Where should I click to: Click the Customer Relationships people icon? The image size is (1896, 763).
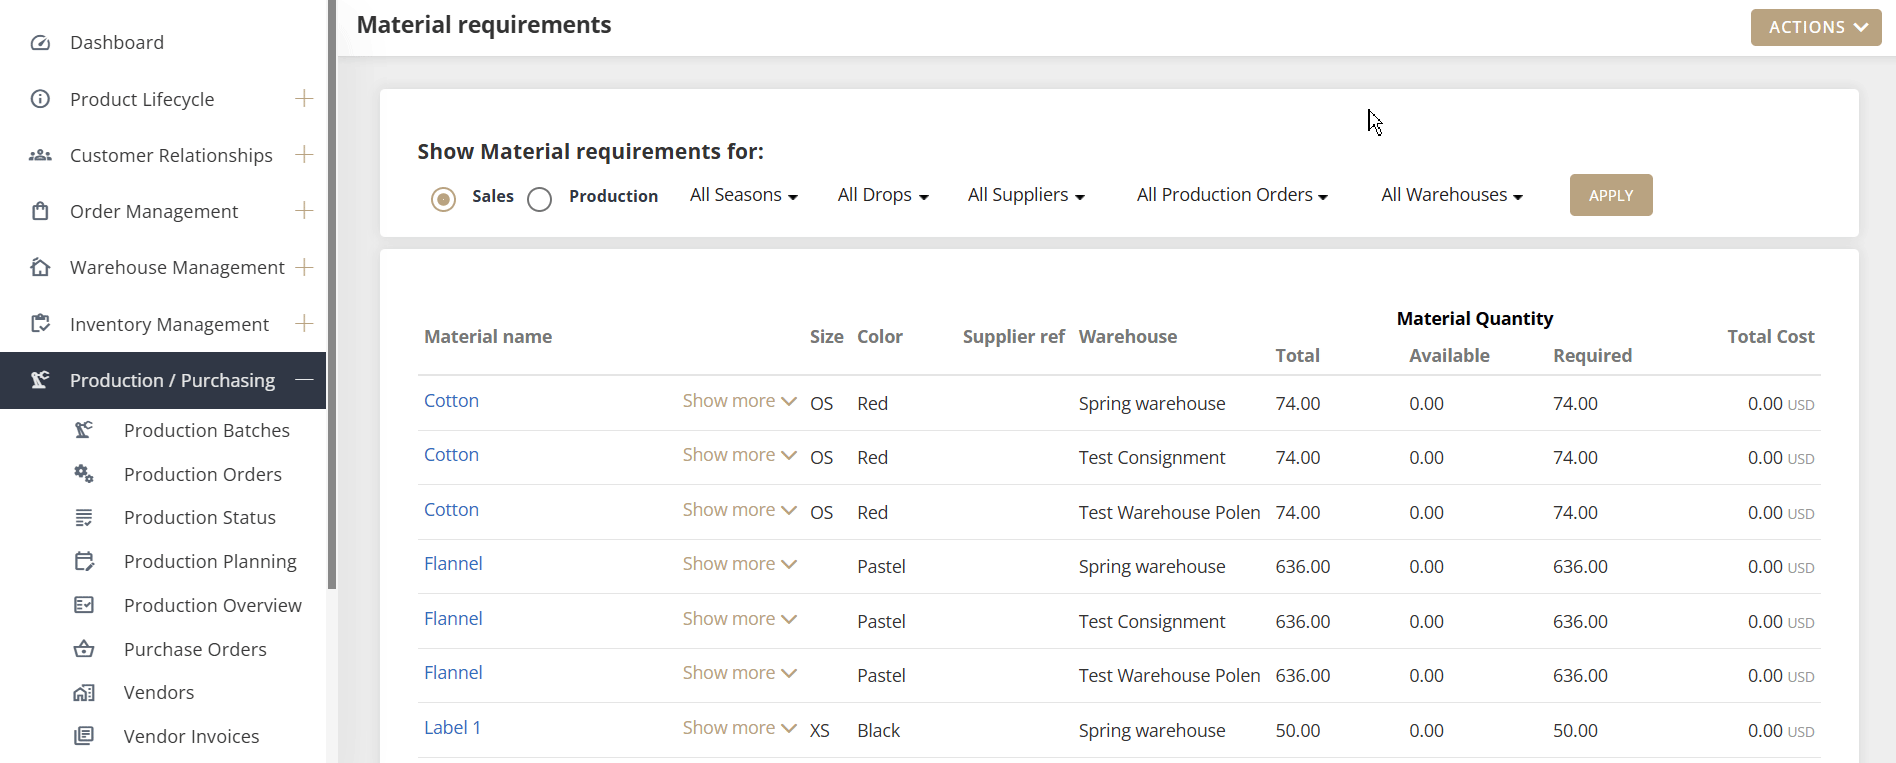pyautogui.click(x=40, y=155)
